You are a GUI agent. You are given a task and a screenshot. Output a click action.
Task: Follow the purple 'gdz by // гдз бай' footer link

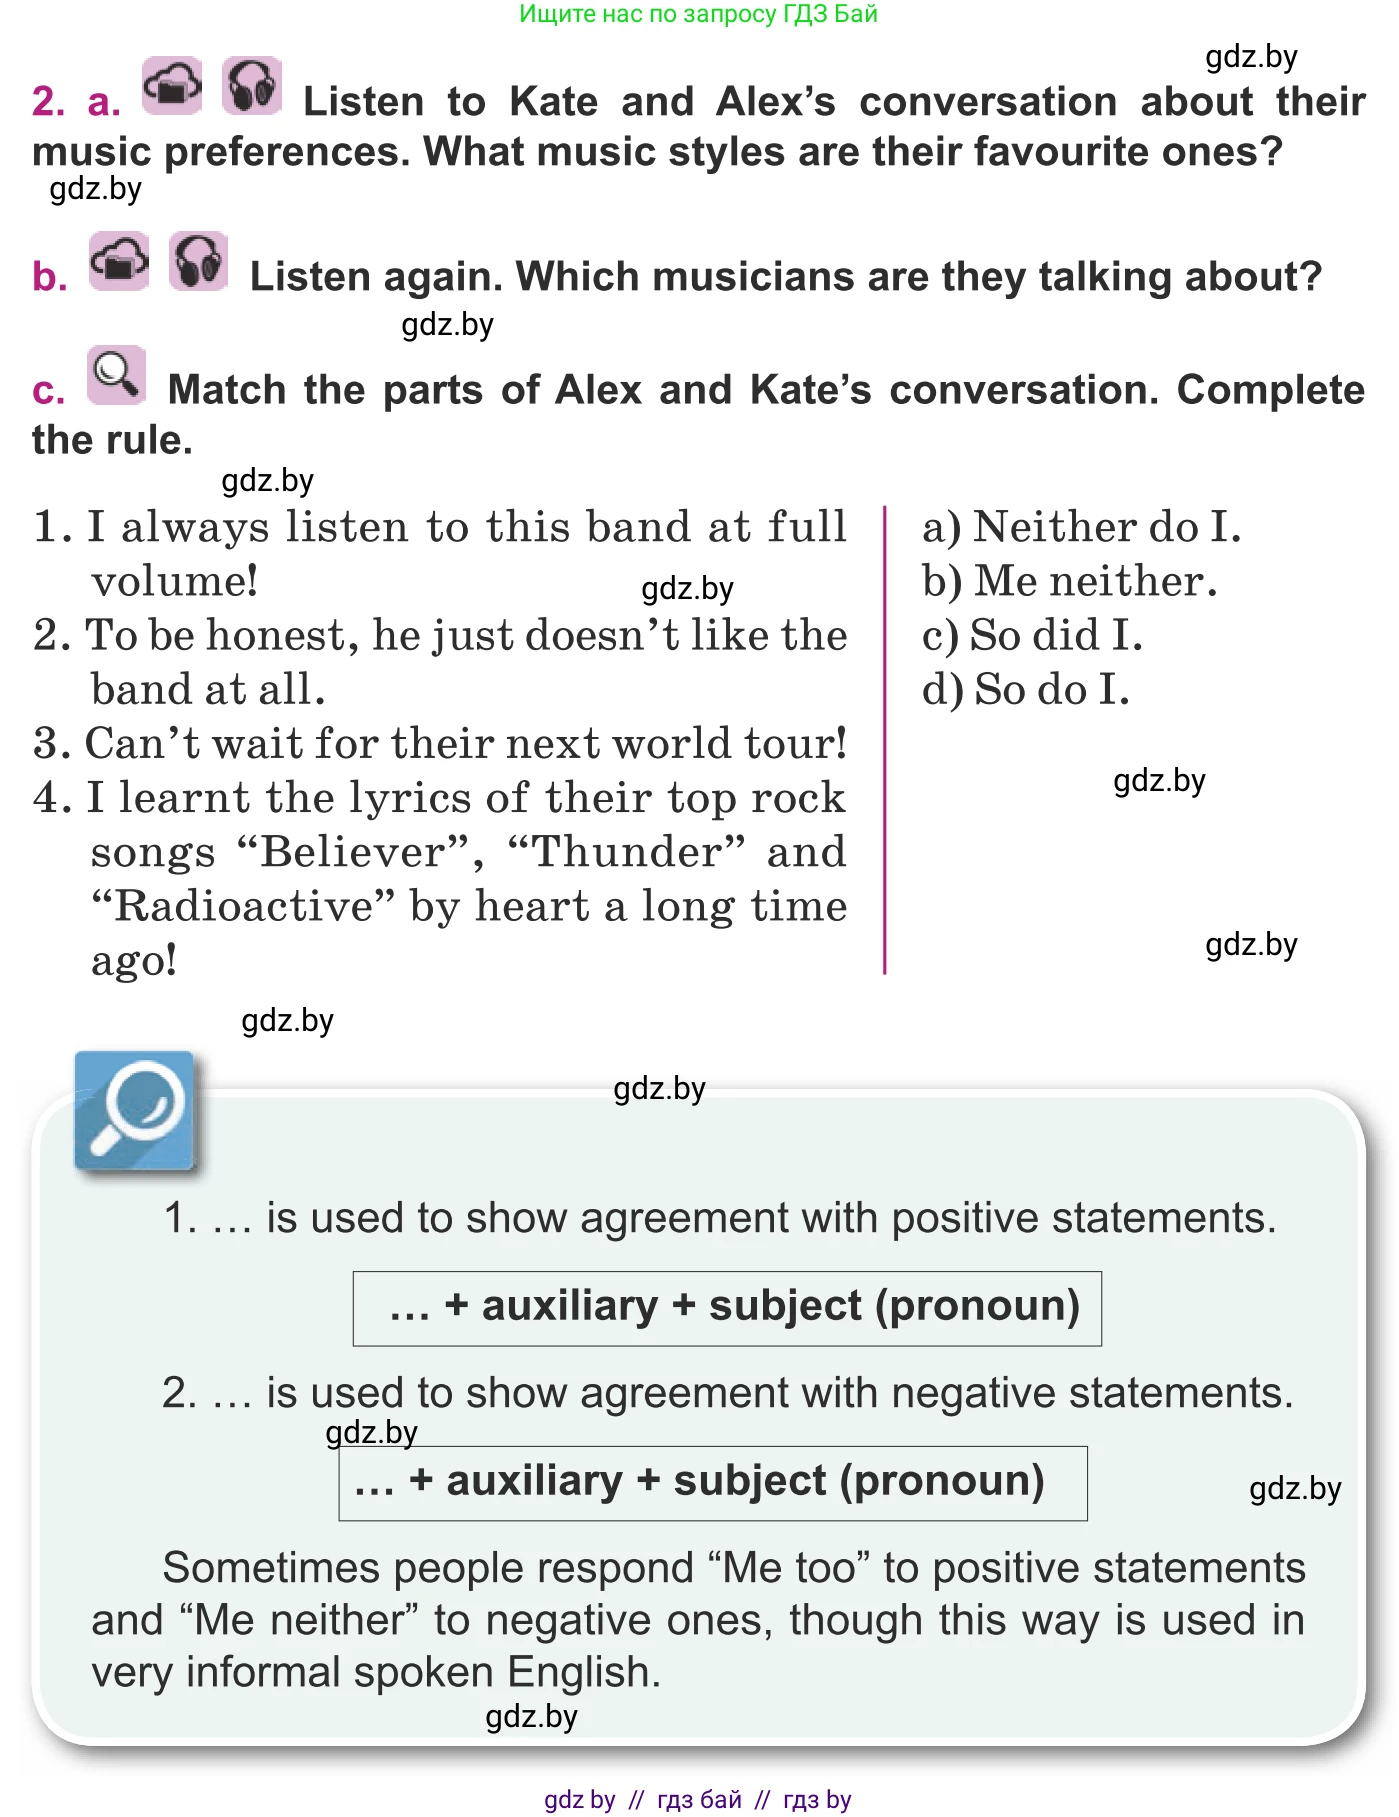698,1799
